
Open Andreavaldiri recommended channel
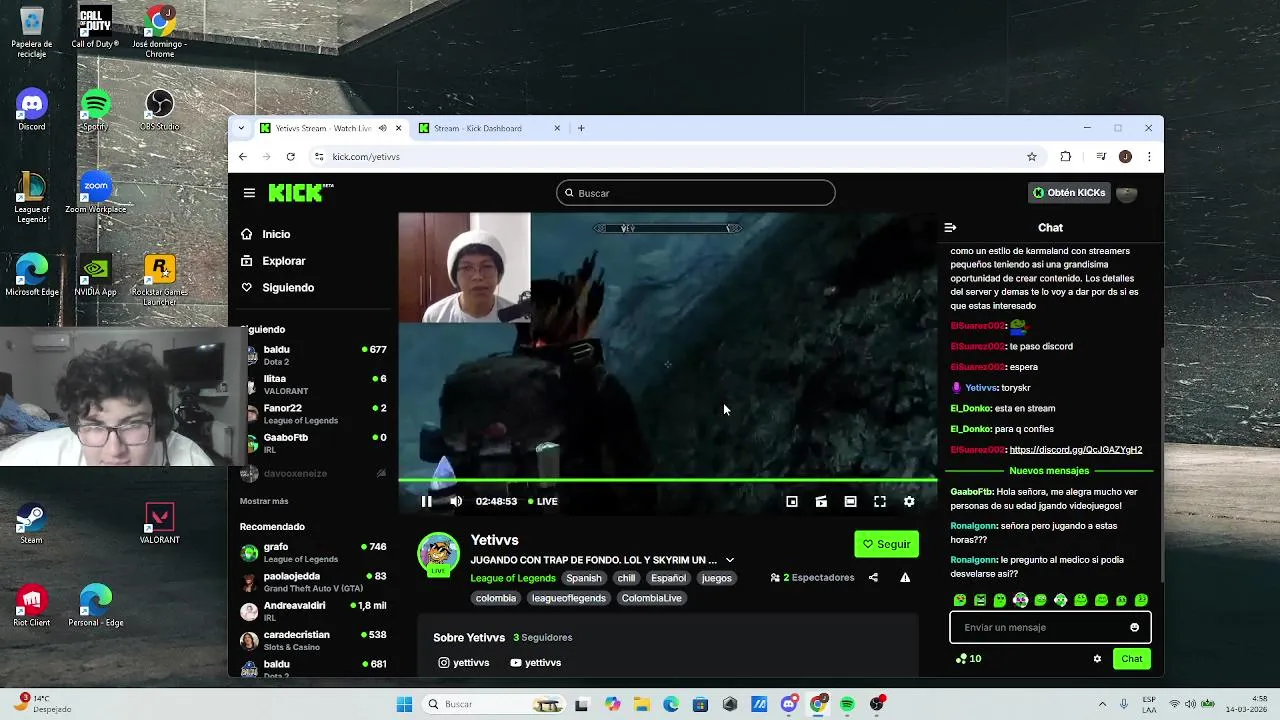point(313,611)
